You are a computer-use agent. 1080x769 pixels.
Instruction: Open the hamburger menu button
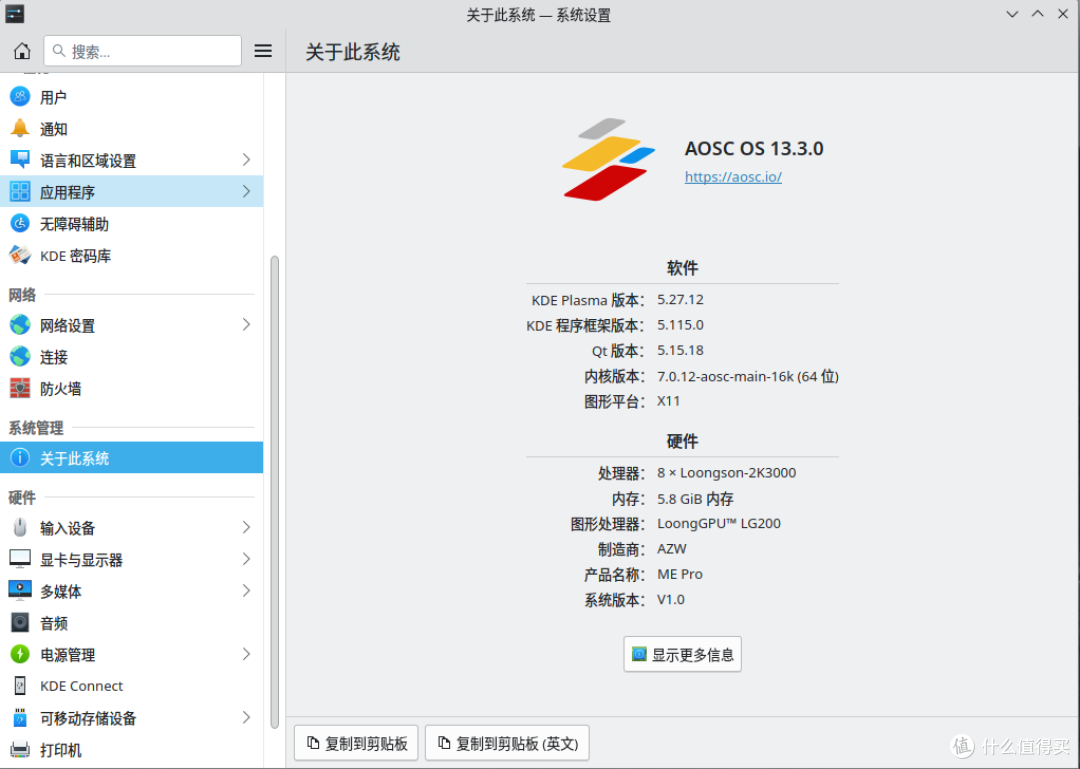click(x=263, y=51)
